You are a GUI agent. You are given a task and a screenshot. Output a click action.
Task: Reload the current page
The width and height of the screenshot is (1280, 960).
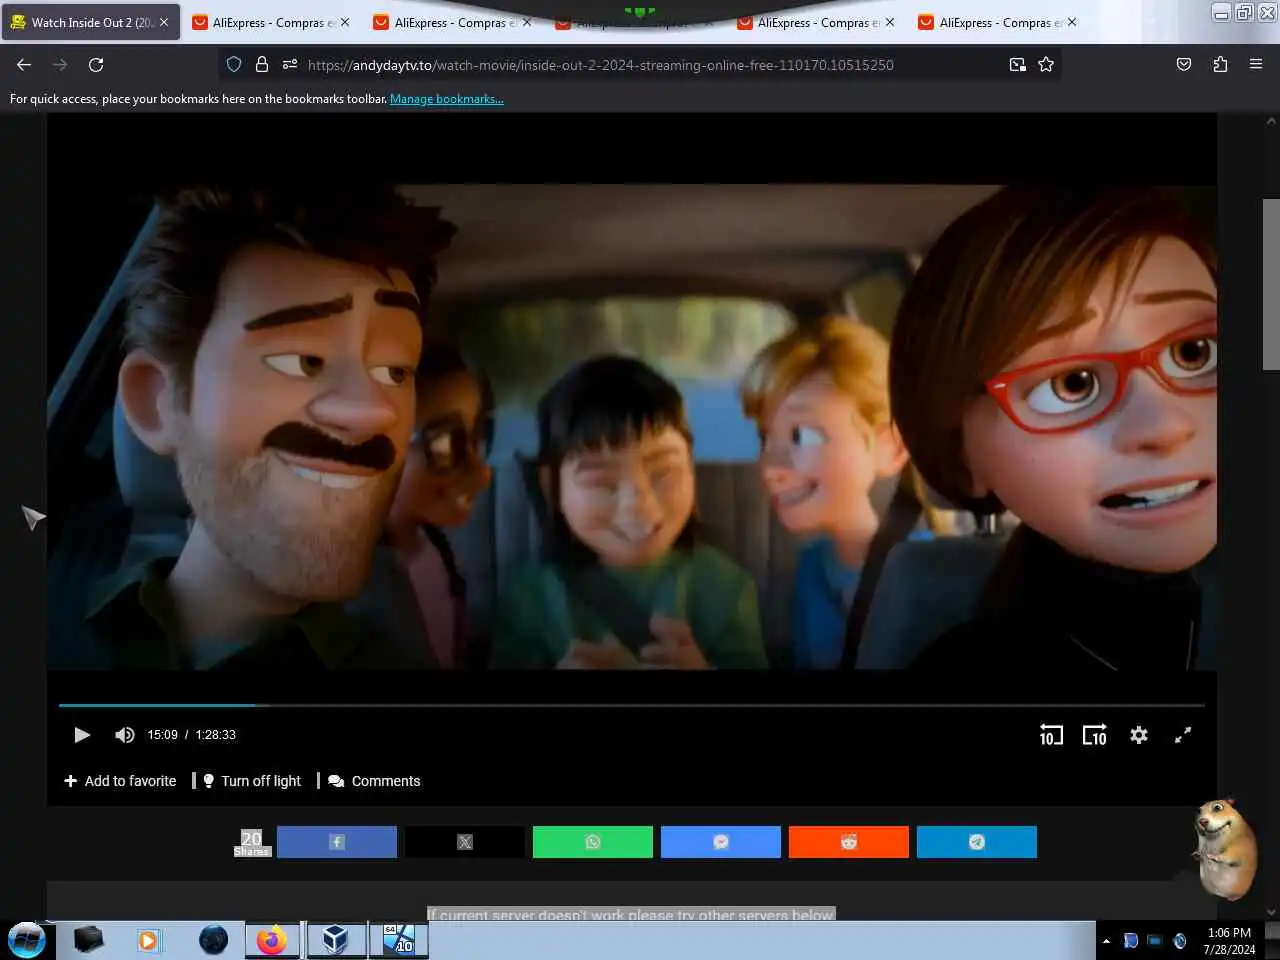[96, 64]
